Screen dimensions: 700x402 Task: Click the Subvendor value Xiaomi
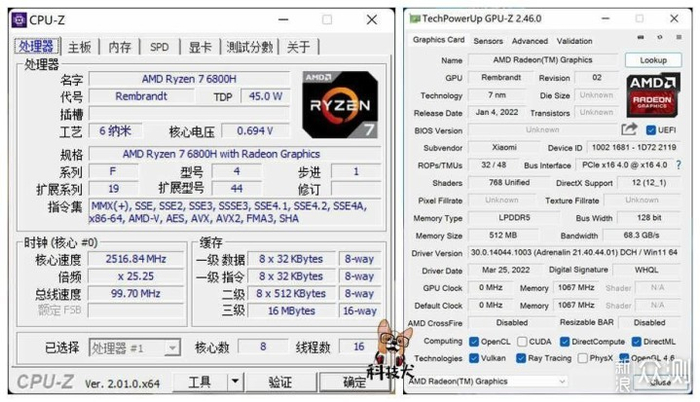point(504,147)
